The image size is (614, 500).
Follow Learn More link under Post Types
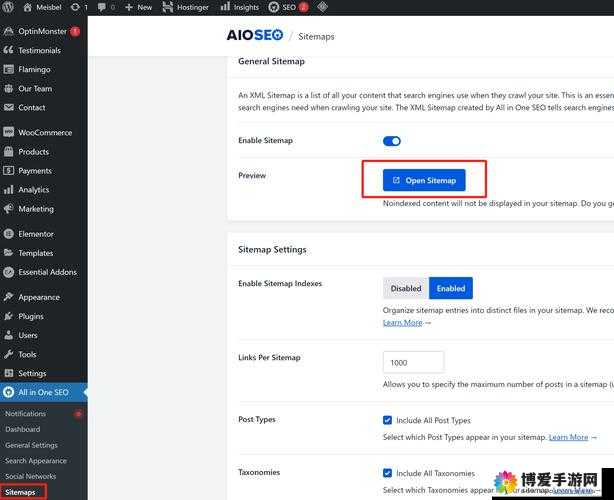(x=568, y=437)
